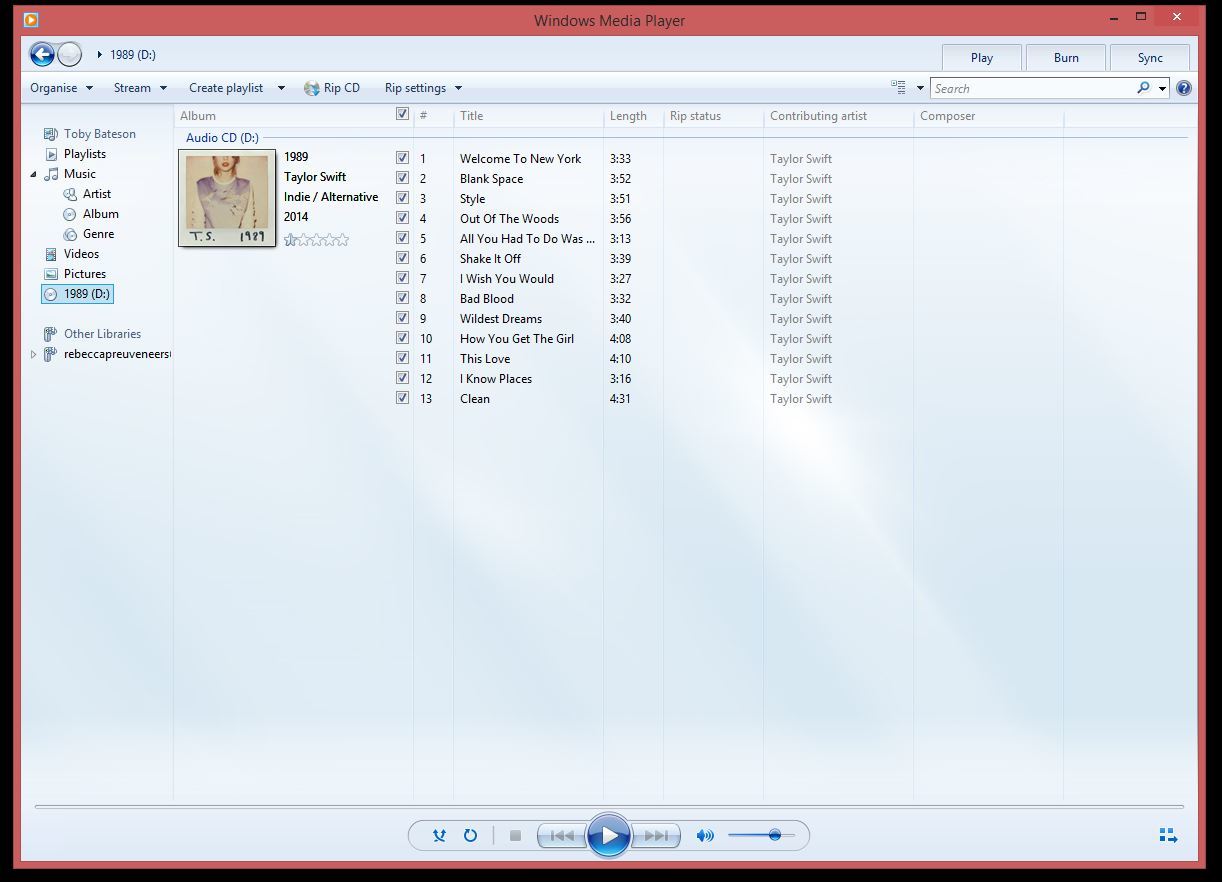Uncheck Blank Space track checkbox
Screen dimensions: 1222x882
[402, 178]
